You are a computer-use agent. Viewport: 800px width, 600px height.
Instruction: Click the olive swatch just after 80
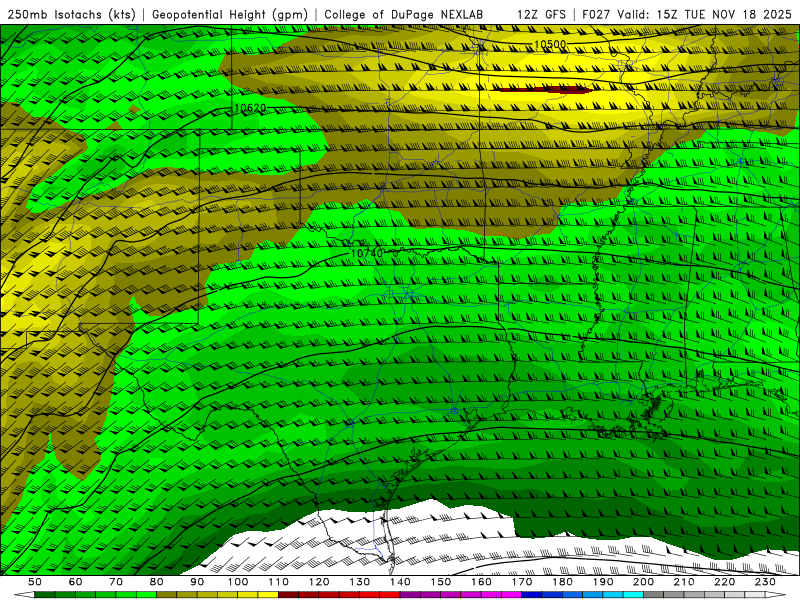[x=167, y=595]
